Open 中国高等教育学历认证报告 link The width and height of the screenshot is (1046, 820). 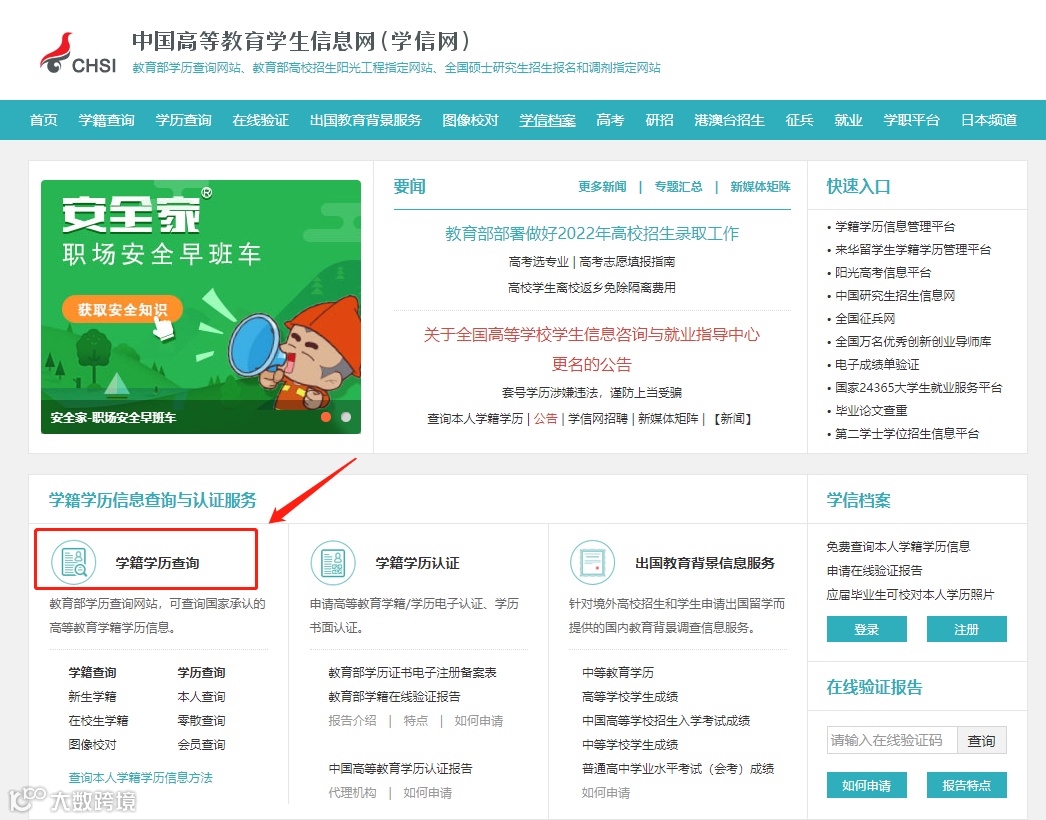click(x=400, y=769)
